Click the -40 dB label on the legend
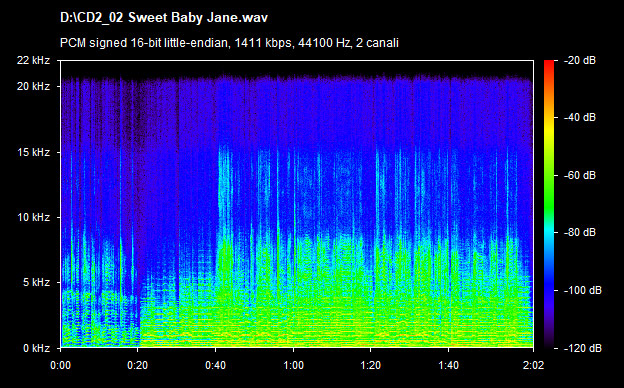This screenshot has height=388, width=624. [x=580, y=117]
